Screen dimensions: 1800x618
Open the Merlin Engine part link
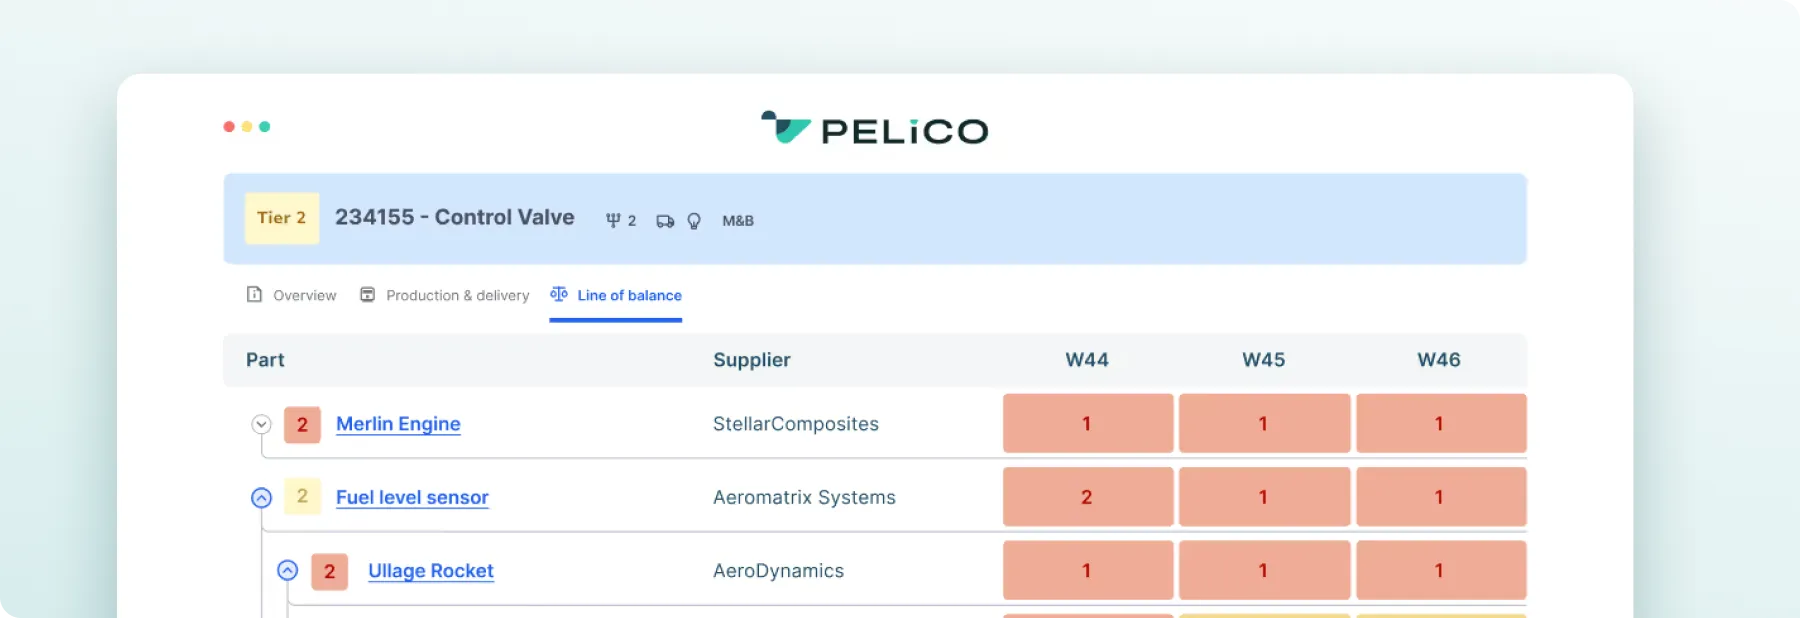pyautogui.click(x=398, y=424)
